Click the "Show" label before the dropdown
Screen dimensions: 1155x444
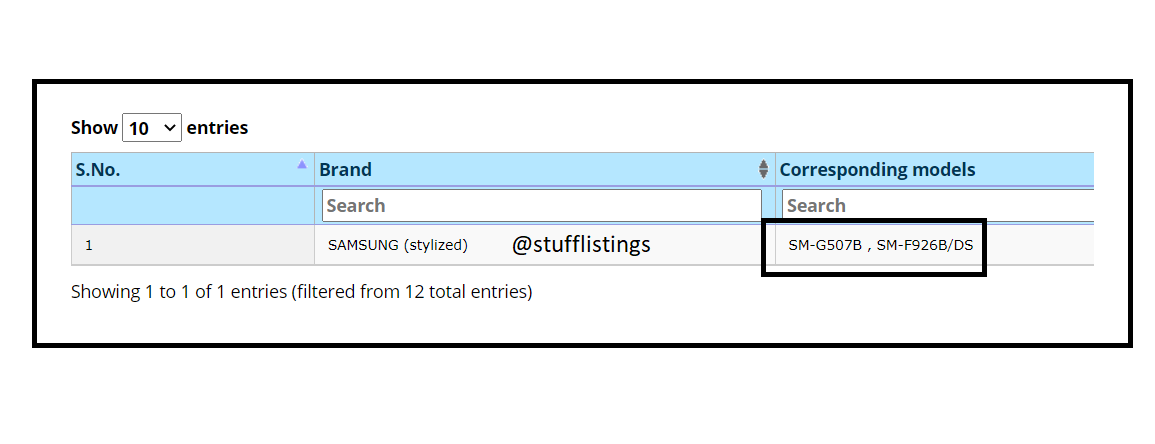pyautogui.click(x=94, y=128)
